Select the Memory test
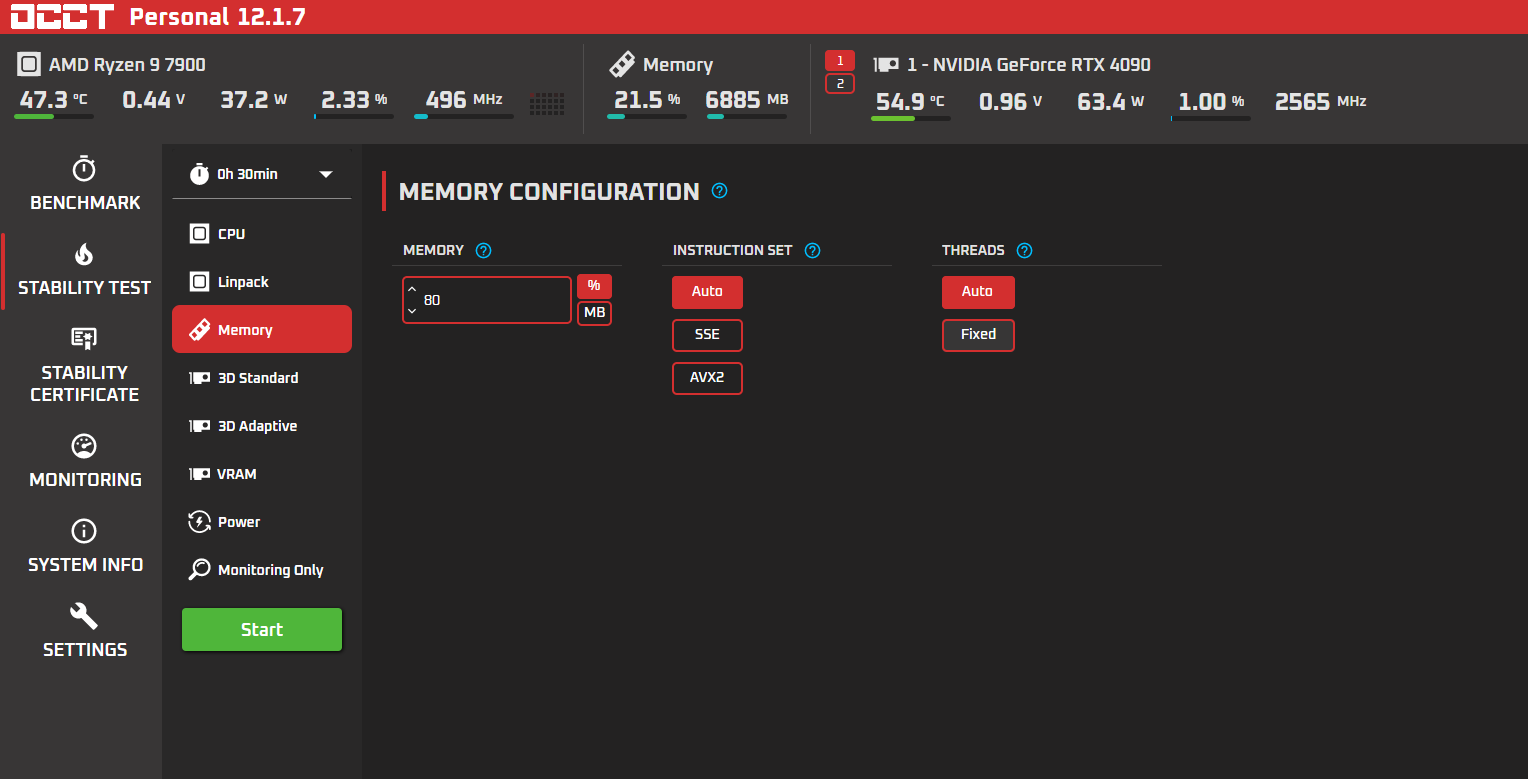 (x=262, y=330)
